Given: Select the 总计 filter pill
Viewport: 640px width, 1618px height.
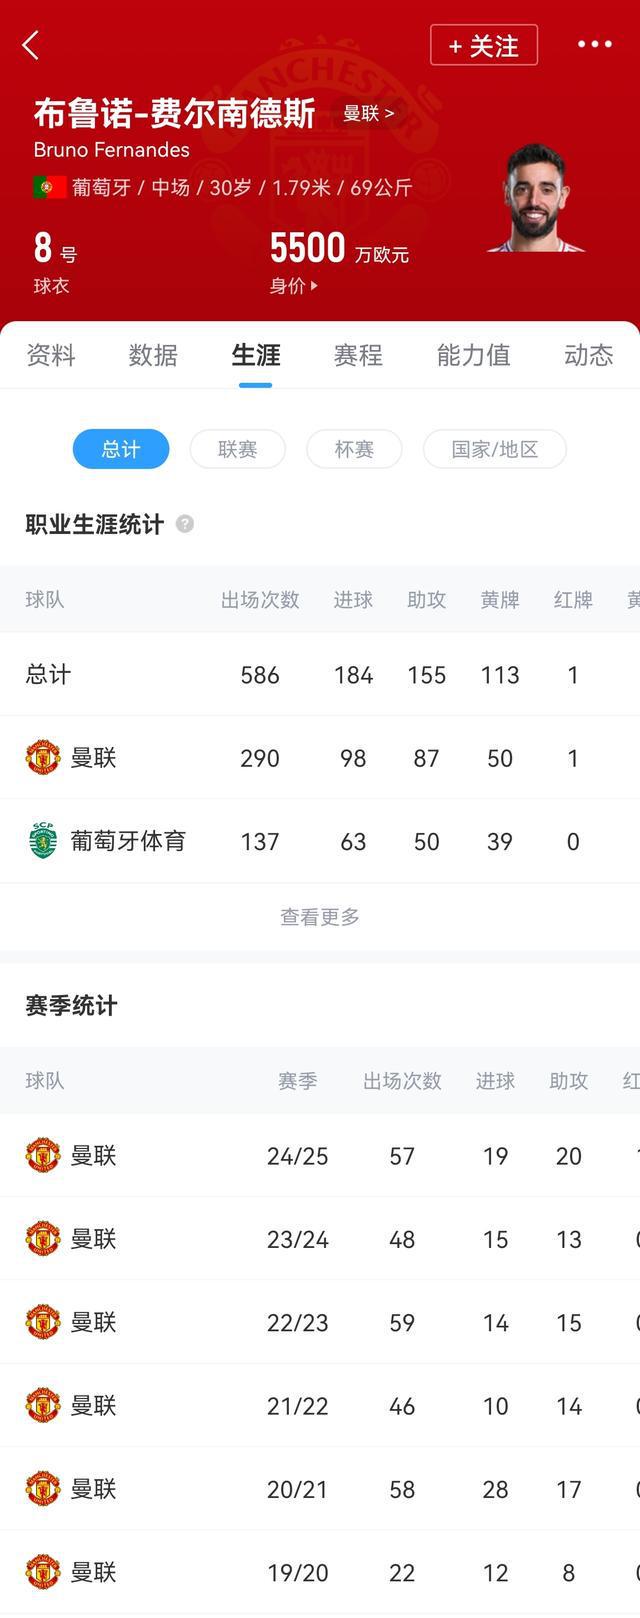Looking at the screenshot, I should pos(121,449).
